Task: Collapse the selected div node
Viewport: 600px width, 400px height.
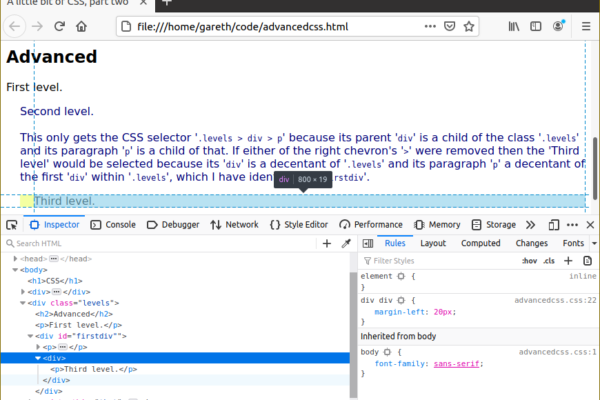Action: tap(38, 358)
